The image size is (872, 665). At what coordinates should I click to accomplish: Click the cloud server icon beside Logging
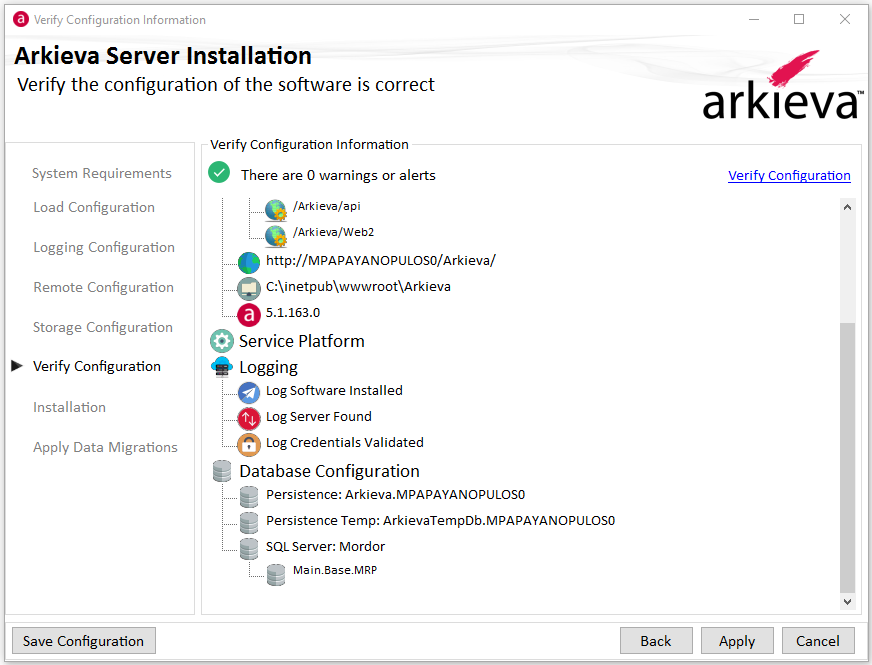pos(221,367)
